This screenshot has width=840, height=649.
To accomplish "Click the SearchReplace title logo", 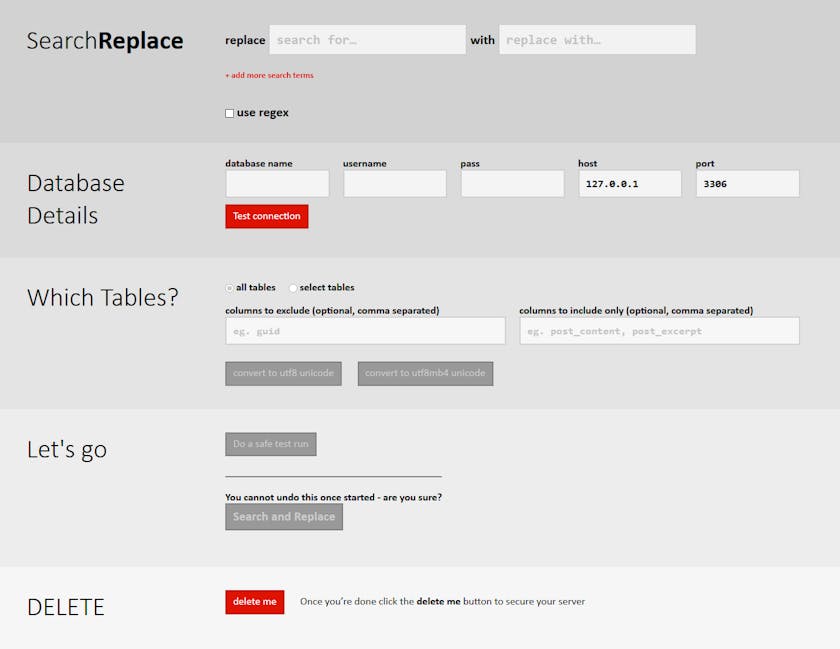I will pyautogui.click(x=105, y=41).
